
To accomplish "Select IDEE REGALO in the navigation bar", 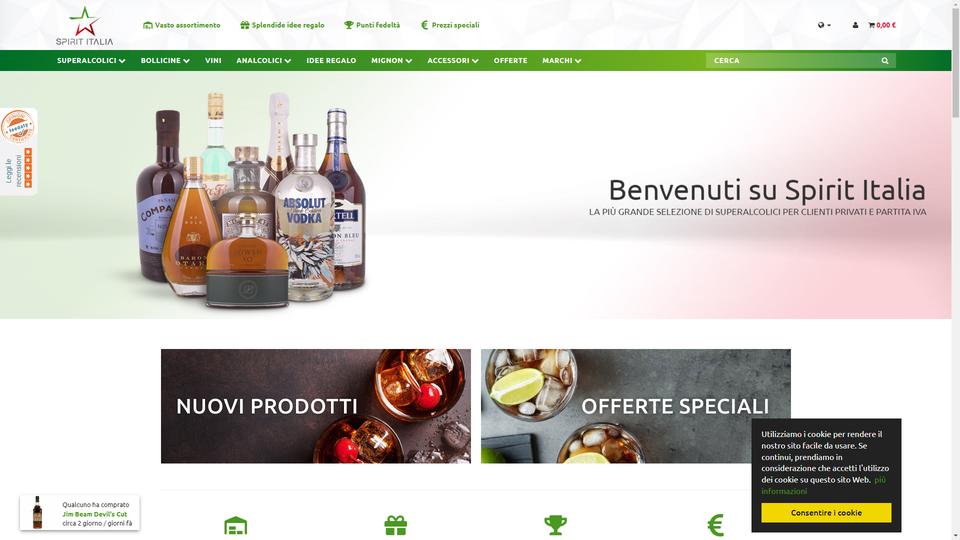I will 331,61.
